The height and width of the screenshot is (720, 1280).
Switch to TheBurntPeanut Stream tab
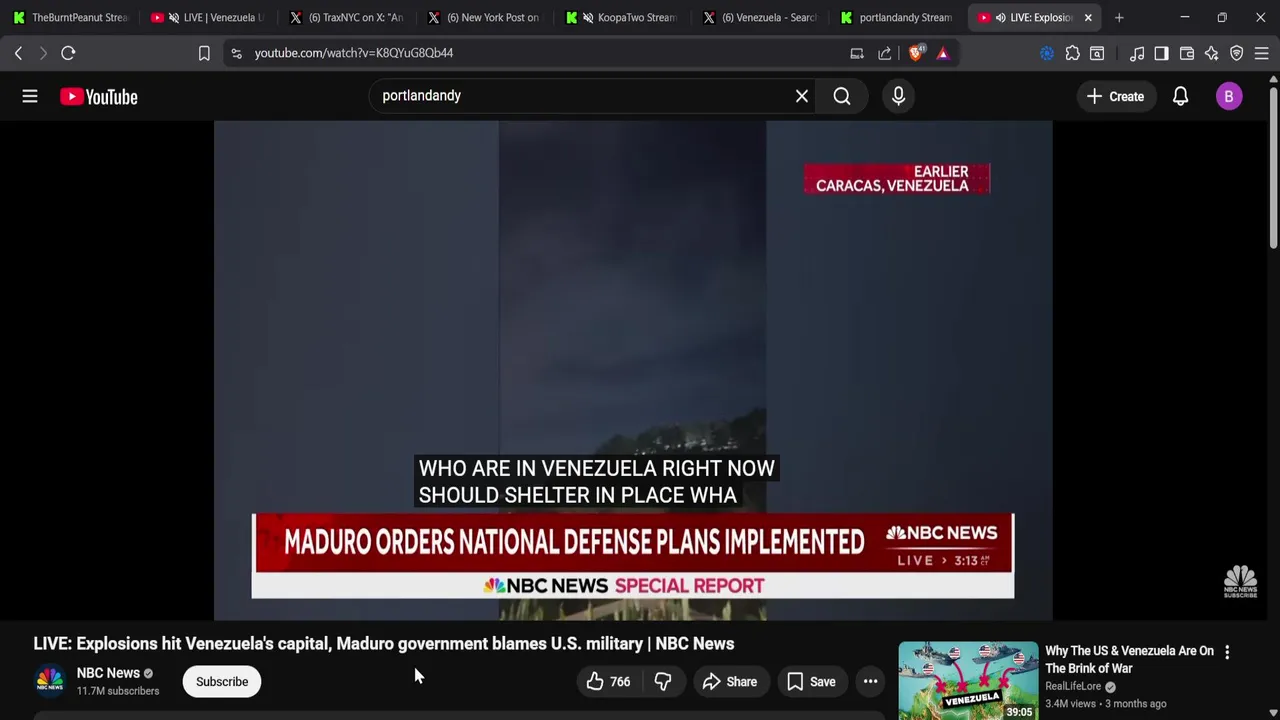(70, 17)
